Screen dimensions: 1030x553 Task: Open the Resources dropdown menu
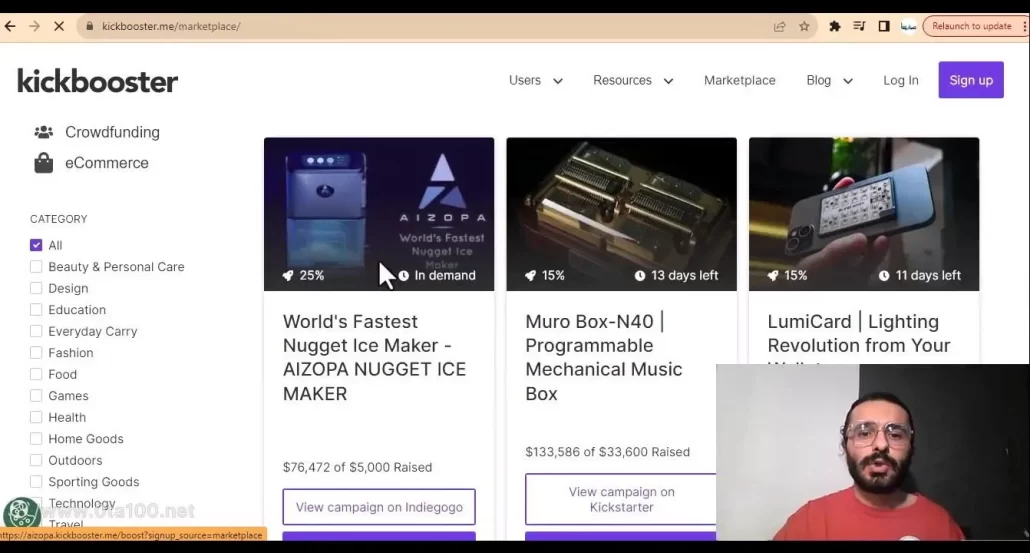point(633,80)
